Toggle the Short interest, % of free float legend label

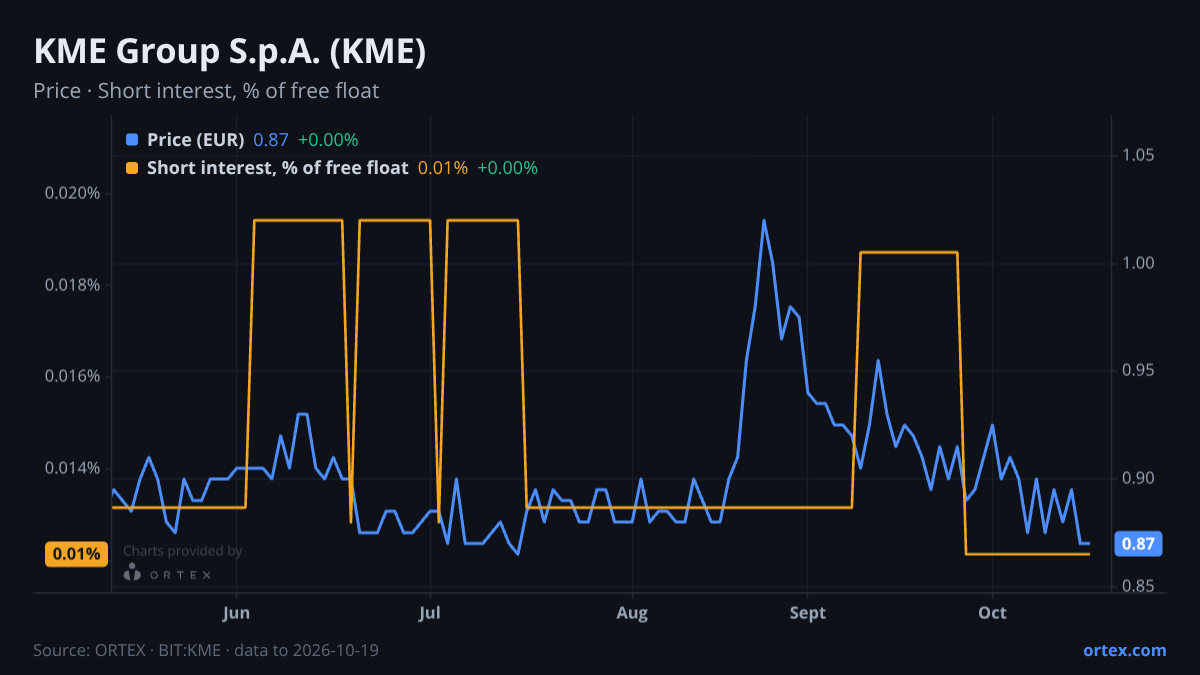pyautogui.click(x=277, y=168)
